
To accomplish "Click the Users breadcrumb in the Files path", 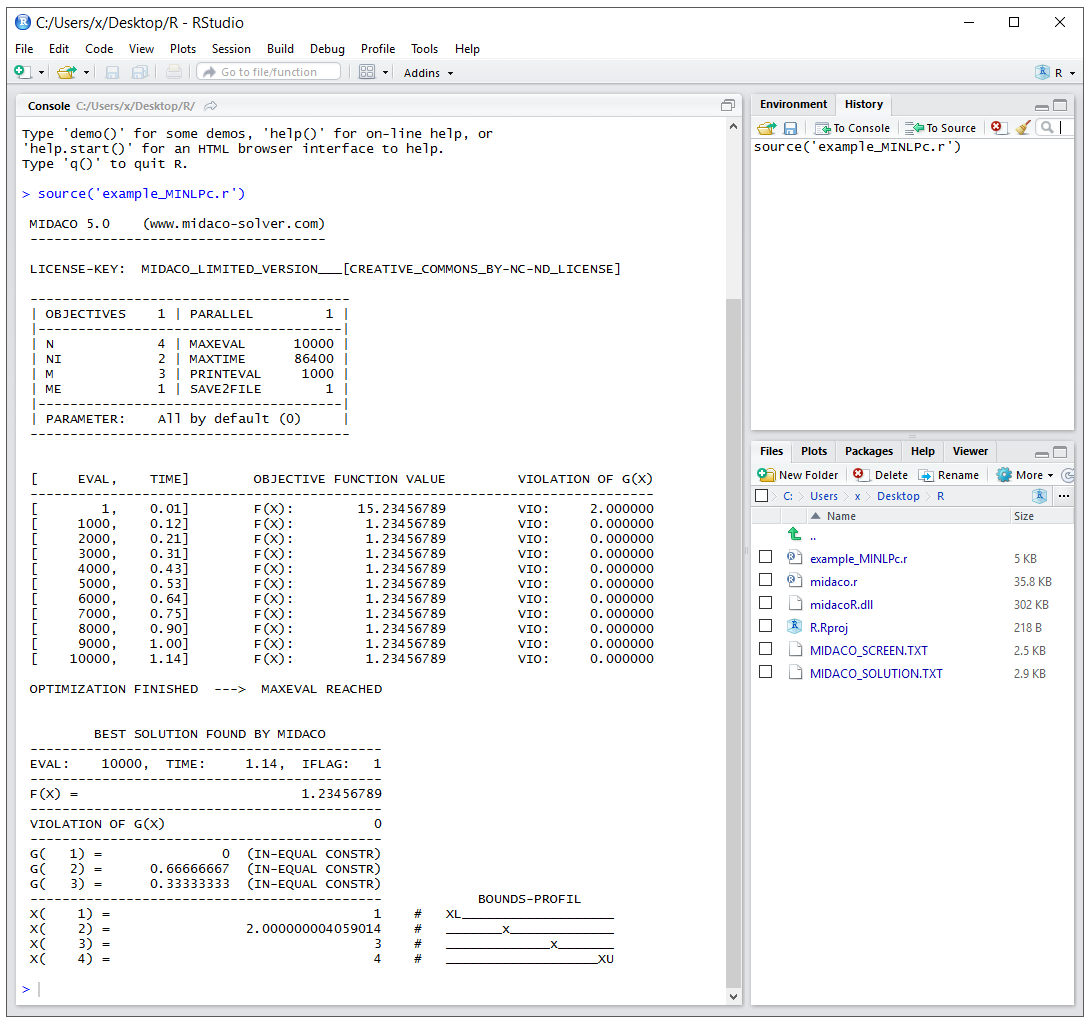I will pos(823,496).
